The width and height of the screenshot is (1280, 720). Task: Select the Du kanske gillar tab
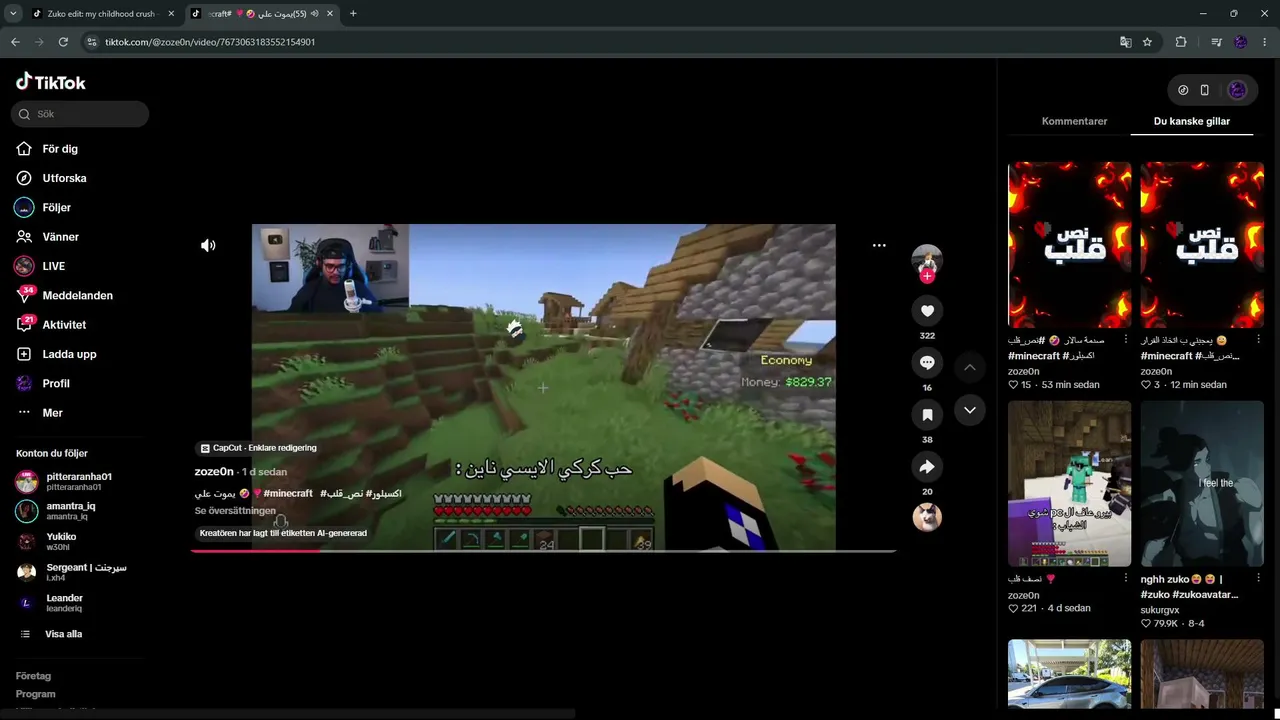pyautogui.click(x=1192, y=121)
